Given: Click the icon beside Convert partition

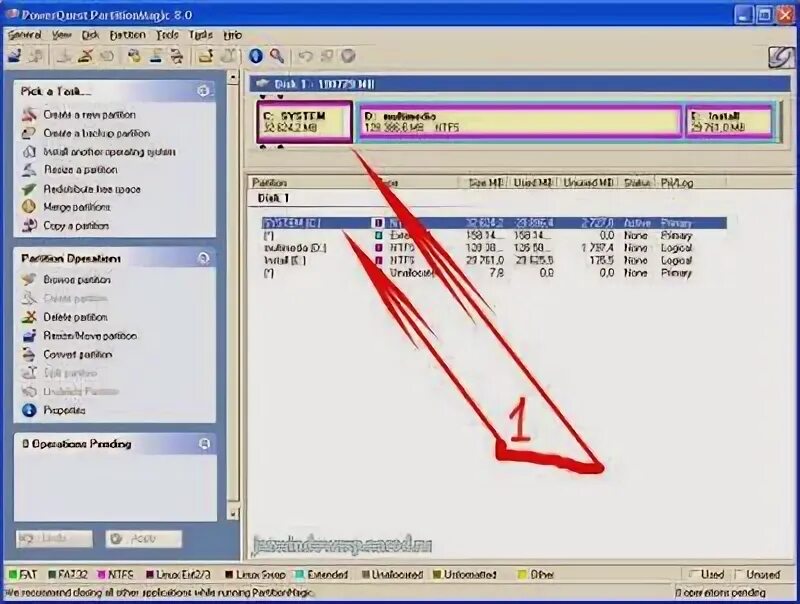Looking at the screenshot, I should (29, 354).
